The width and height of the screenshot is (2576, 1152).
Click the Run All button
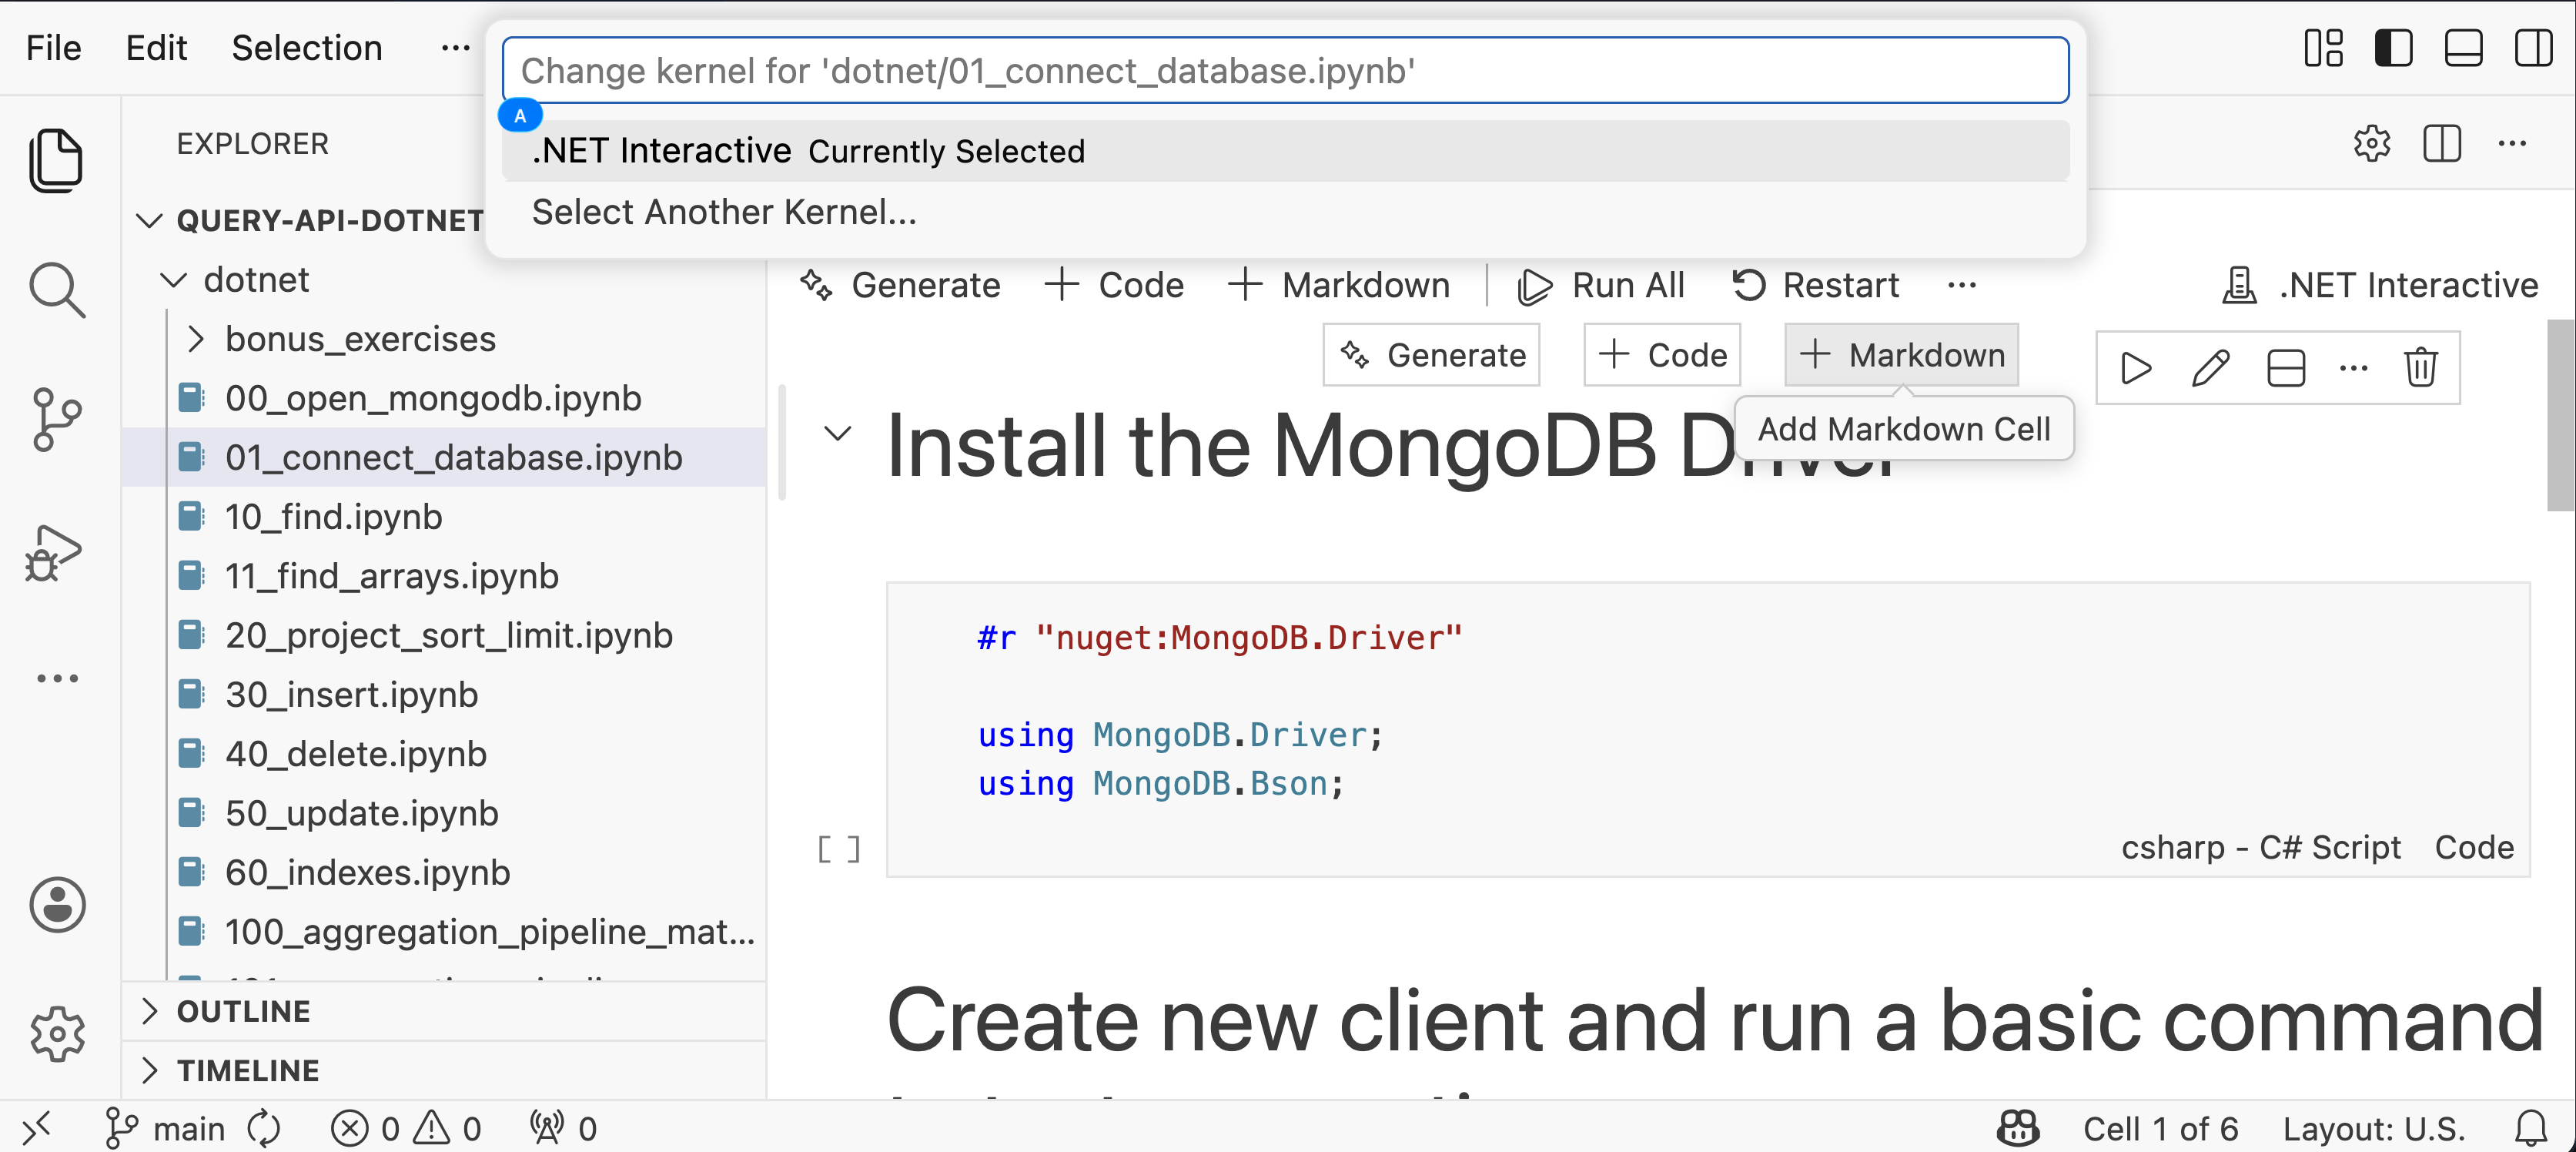[1601, 286]
